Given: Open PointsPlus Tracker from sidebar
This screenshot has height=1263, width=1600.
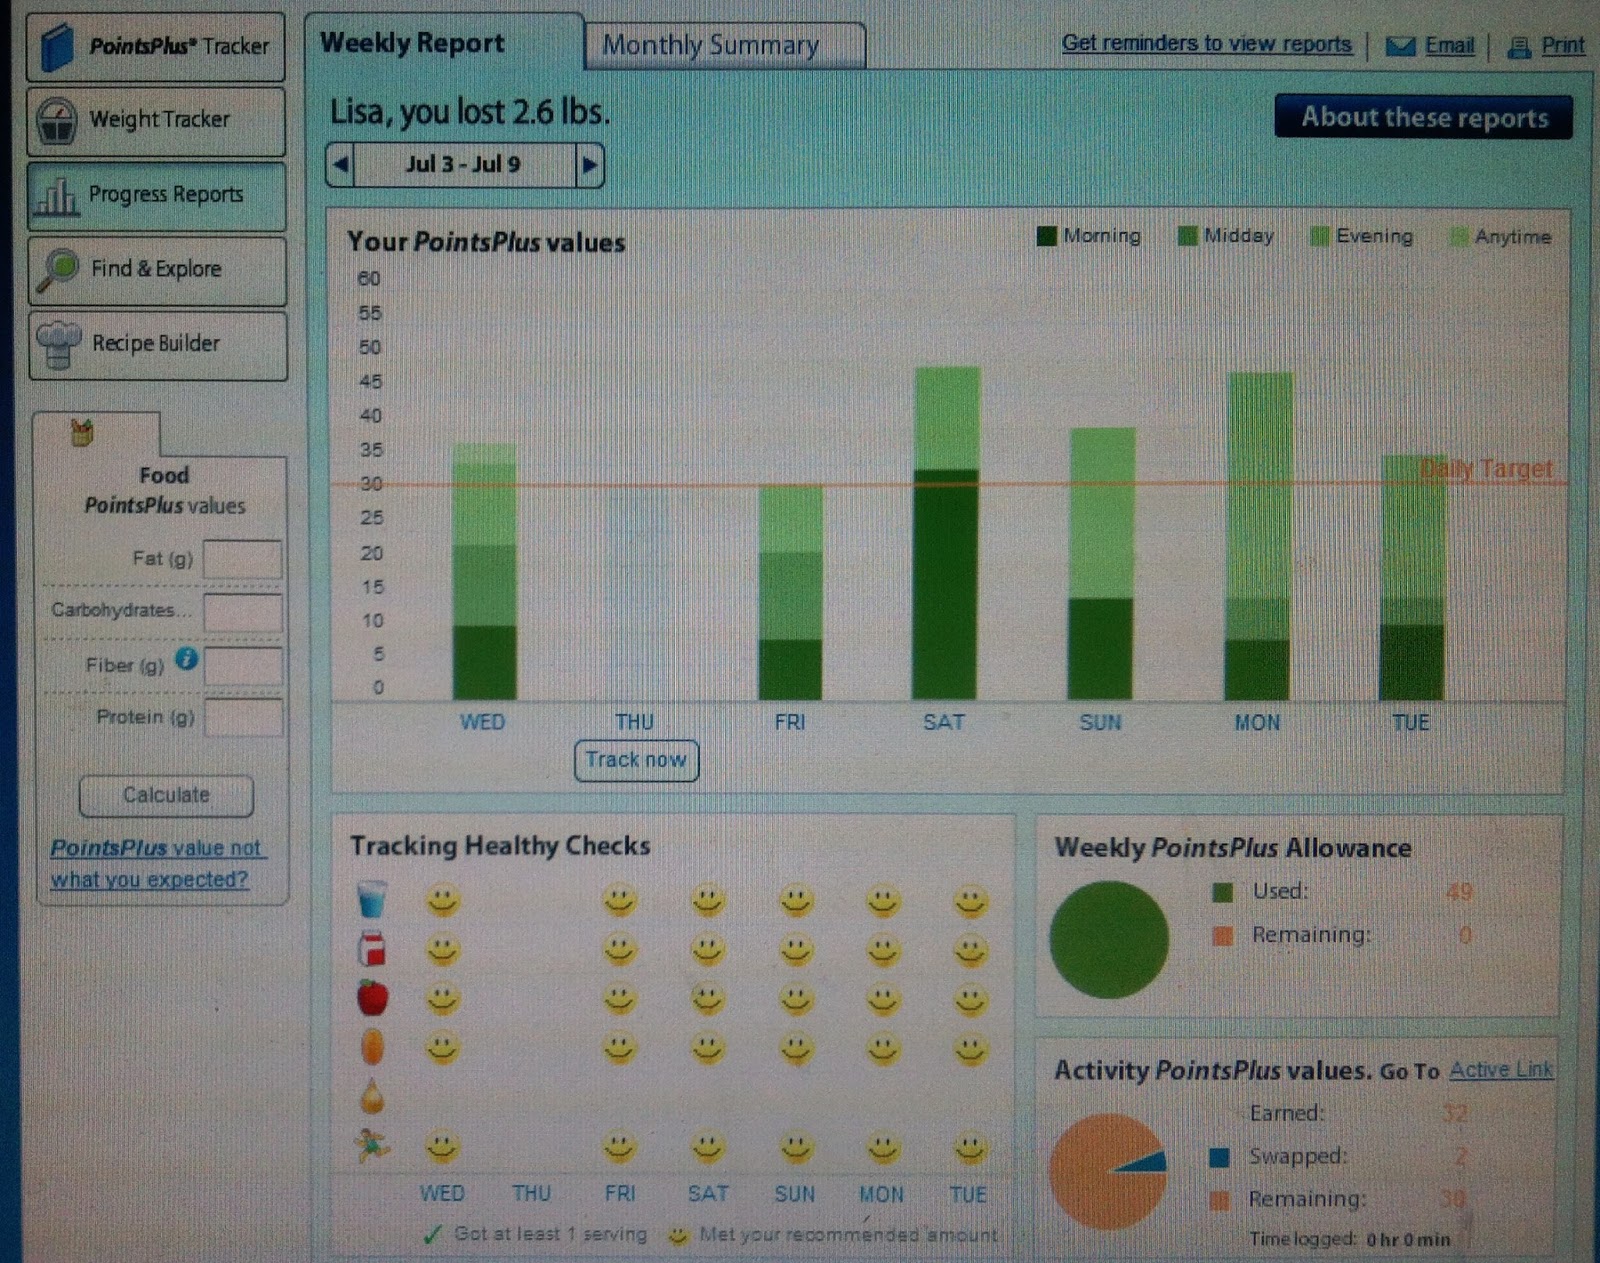Looking at the screenshot, I should tap(155, 46).
